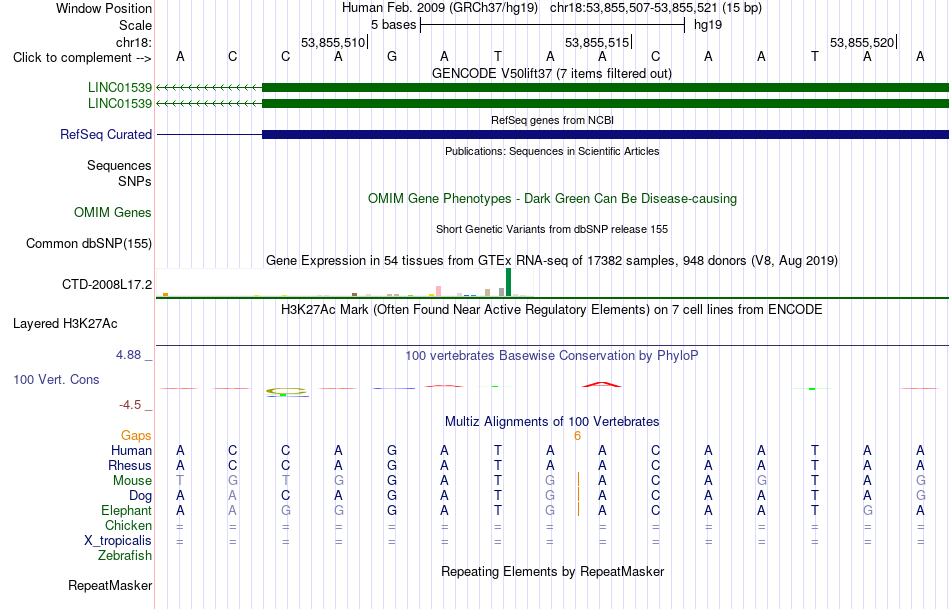Click the OMIM Gene Phenotypes track title

tap(553, 199)
